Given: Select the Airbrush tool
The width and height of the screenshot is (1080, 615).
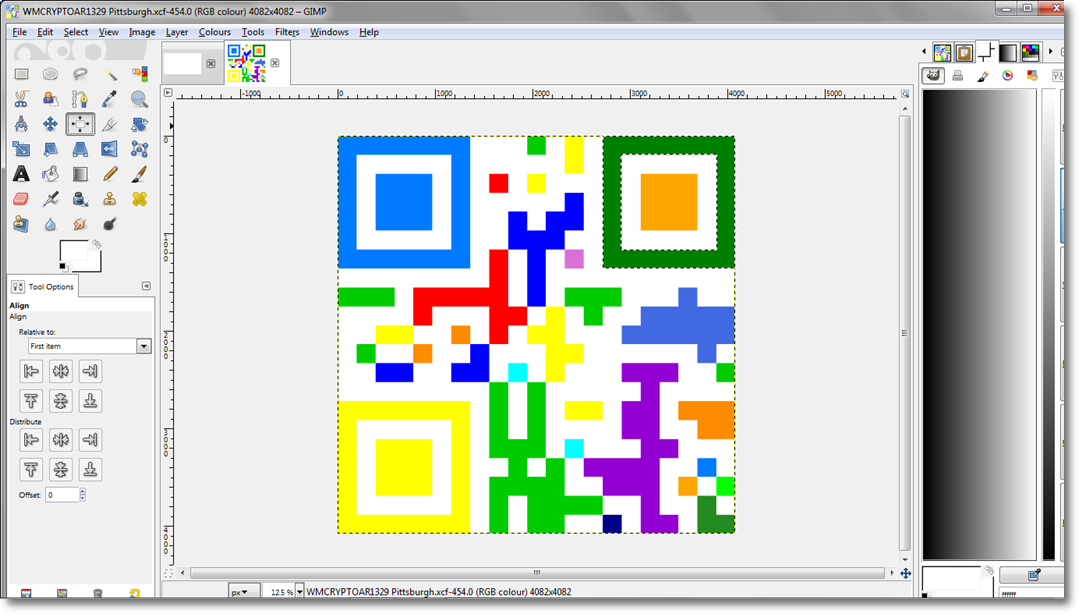Looking at the screenshot, I should coord(50,199).
